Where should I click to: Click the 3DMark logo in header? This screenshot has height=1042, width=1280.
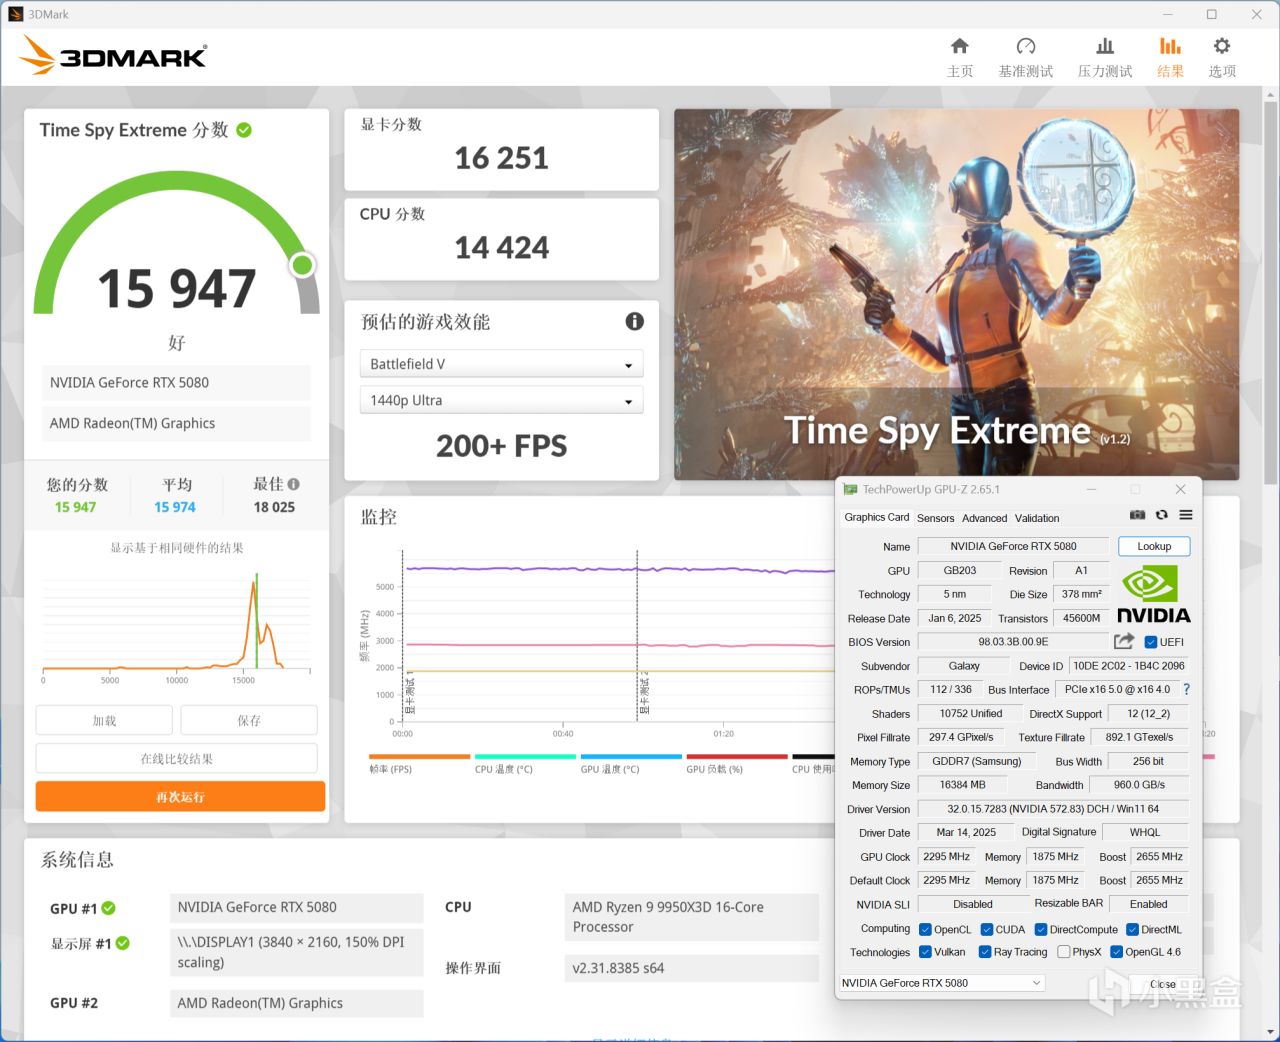pyautogui.click(x=113, y=55)
